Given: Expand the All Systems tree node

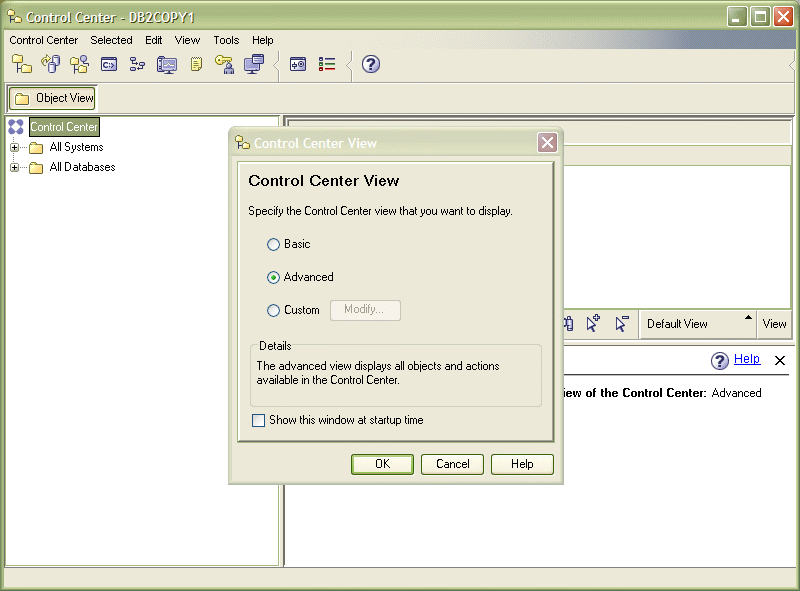Looking at the screenshot, I should 14,147.
